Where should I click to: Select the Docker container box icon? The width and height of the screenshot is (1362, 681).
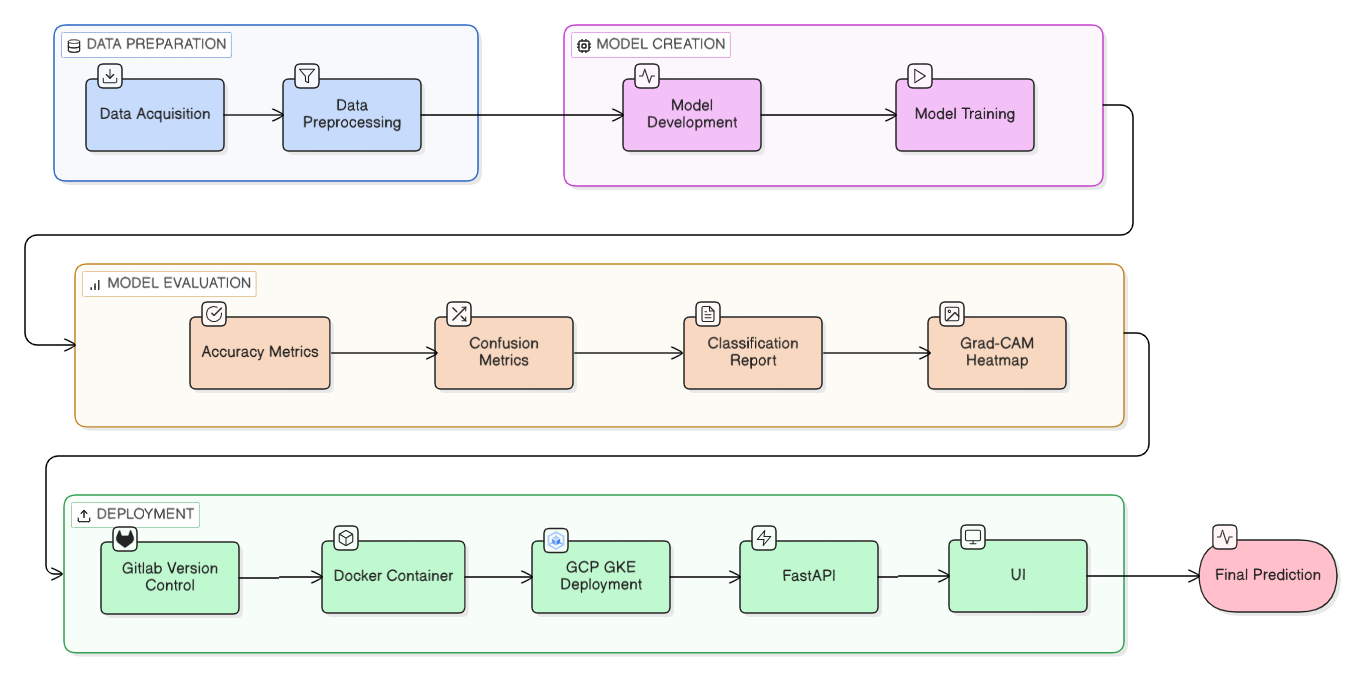tap(345, 536)
